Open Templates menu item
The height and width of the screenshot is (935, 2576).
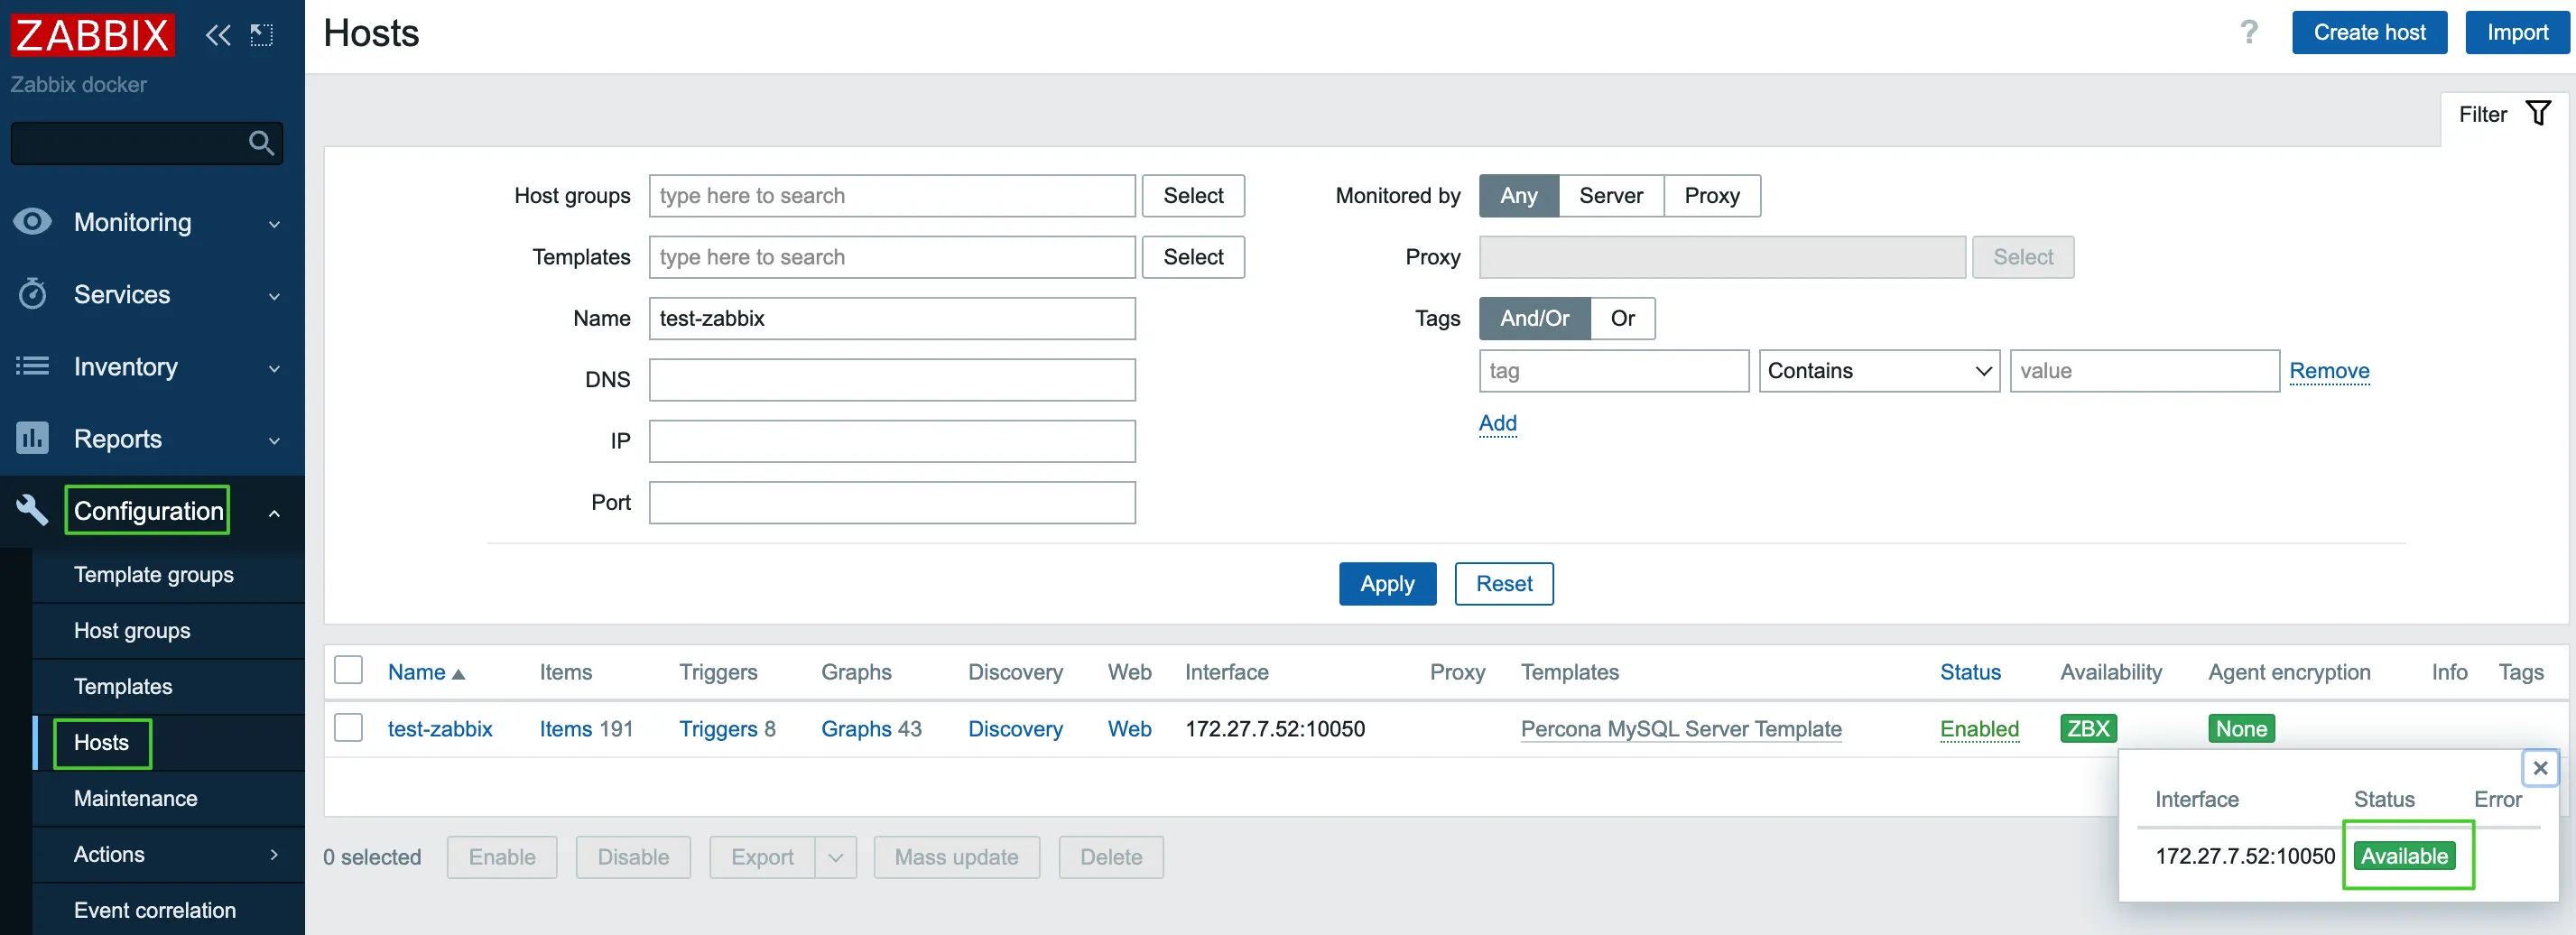123,686
